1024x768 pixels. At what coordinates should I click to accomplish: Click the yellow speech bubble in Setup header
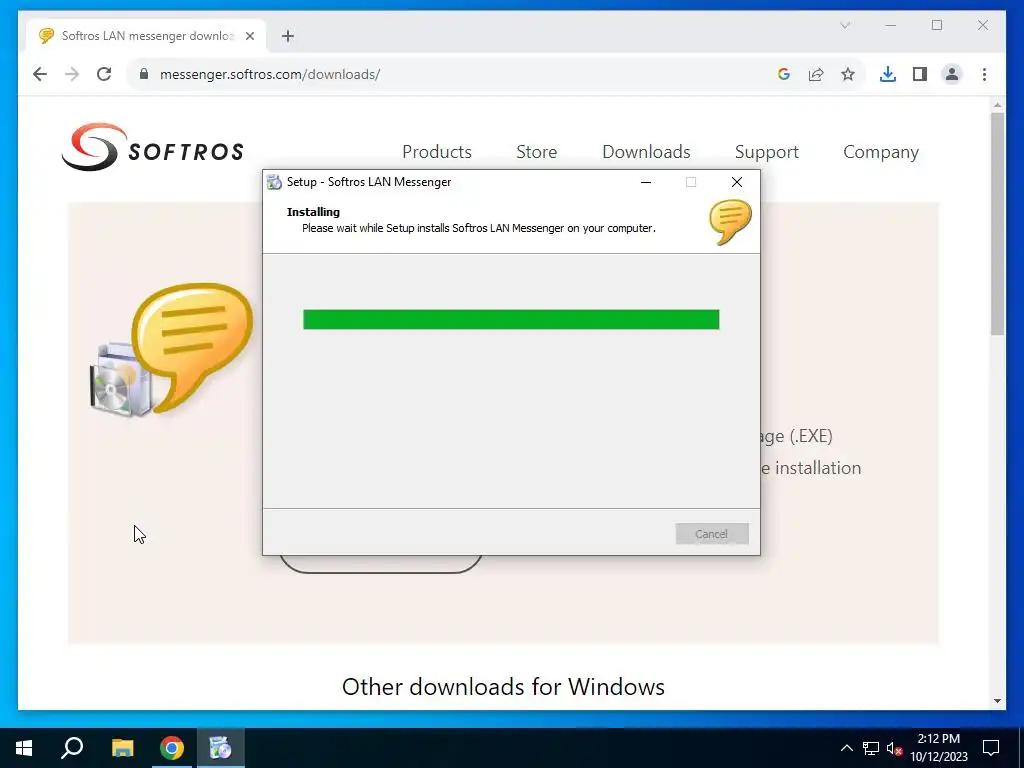(x=730, y=222)
